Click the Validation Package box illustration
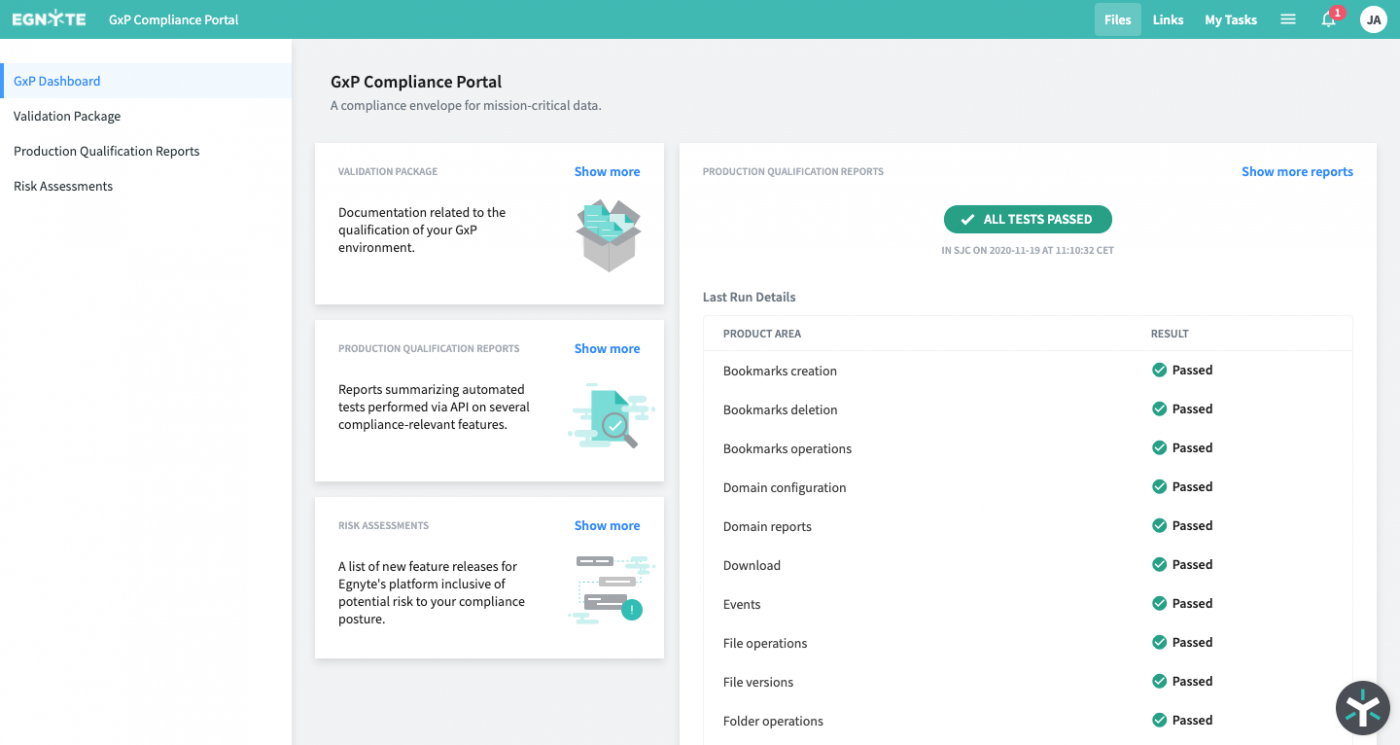The image size is (1400, 745). tap(608, 236)
